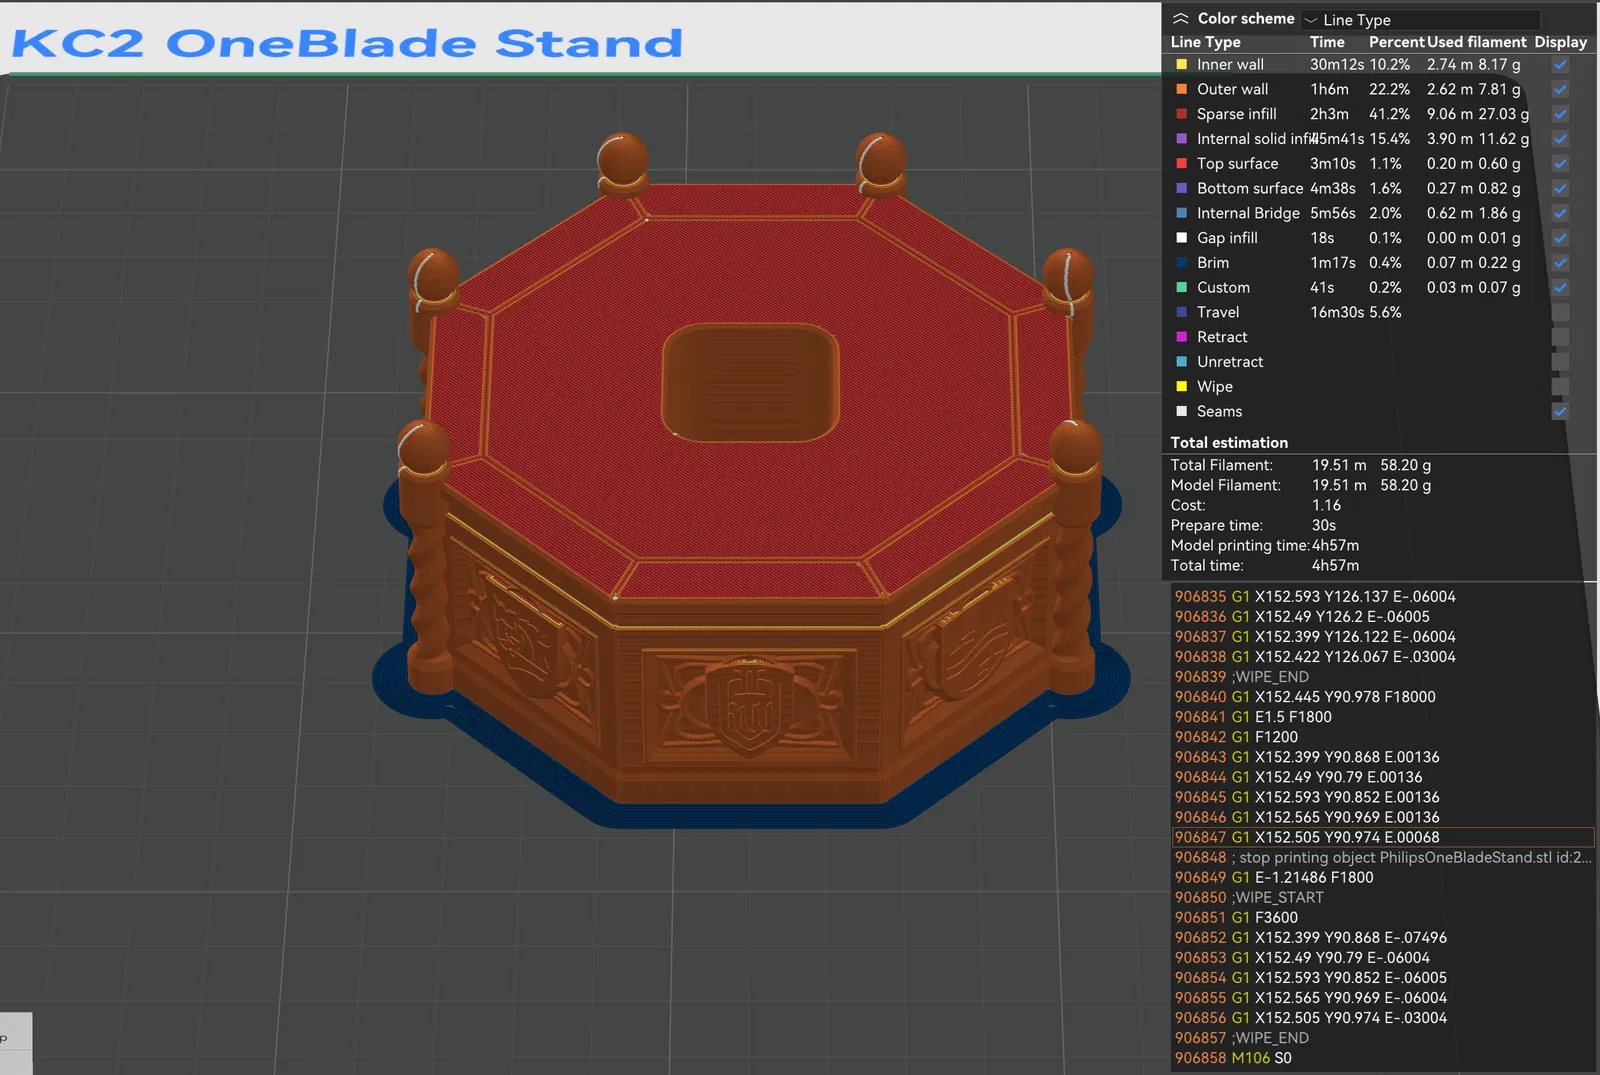Select the "Sparse infill" row label
The width and height of the screenshot is (1600, 1075).
click(x=1237, y=114)
